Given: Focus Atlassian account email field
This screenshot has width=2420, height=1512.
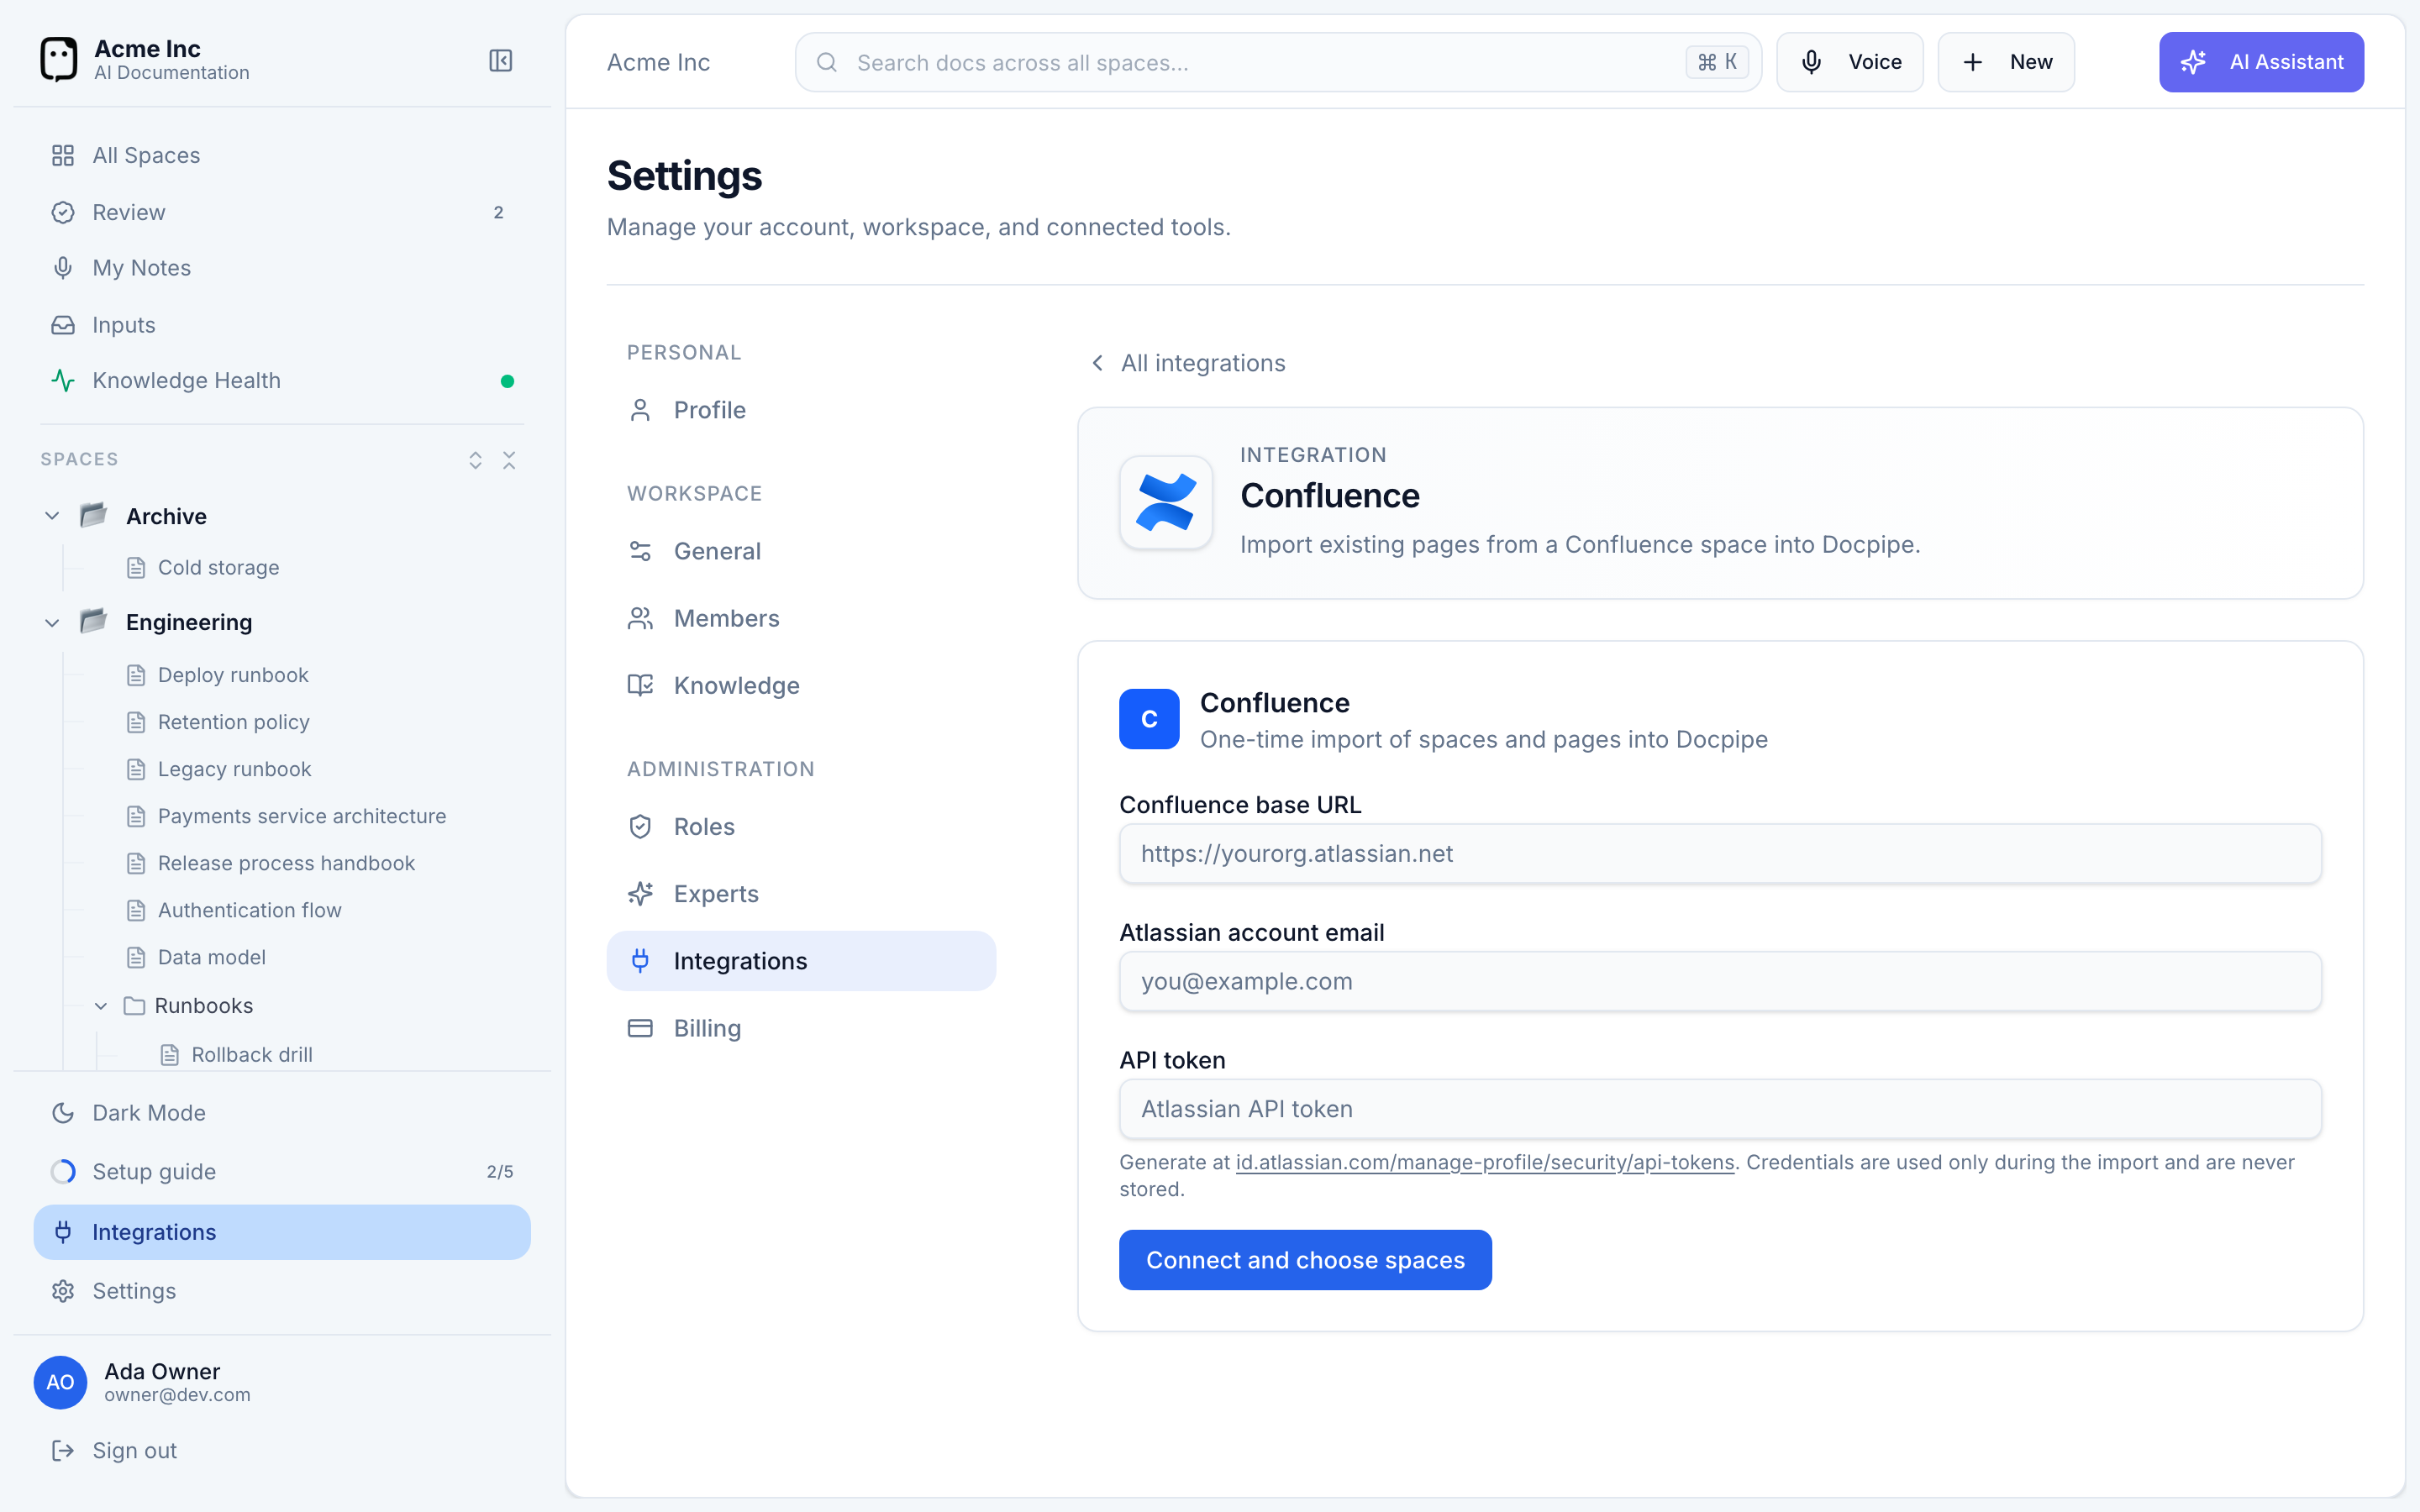Looking at the screenshot, I should click(1720, 982).
